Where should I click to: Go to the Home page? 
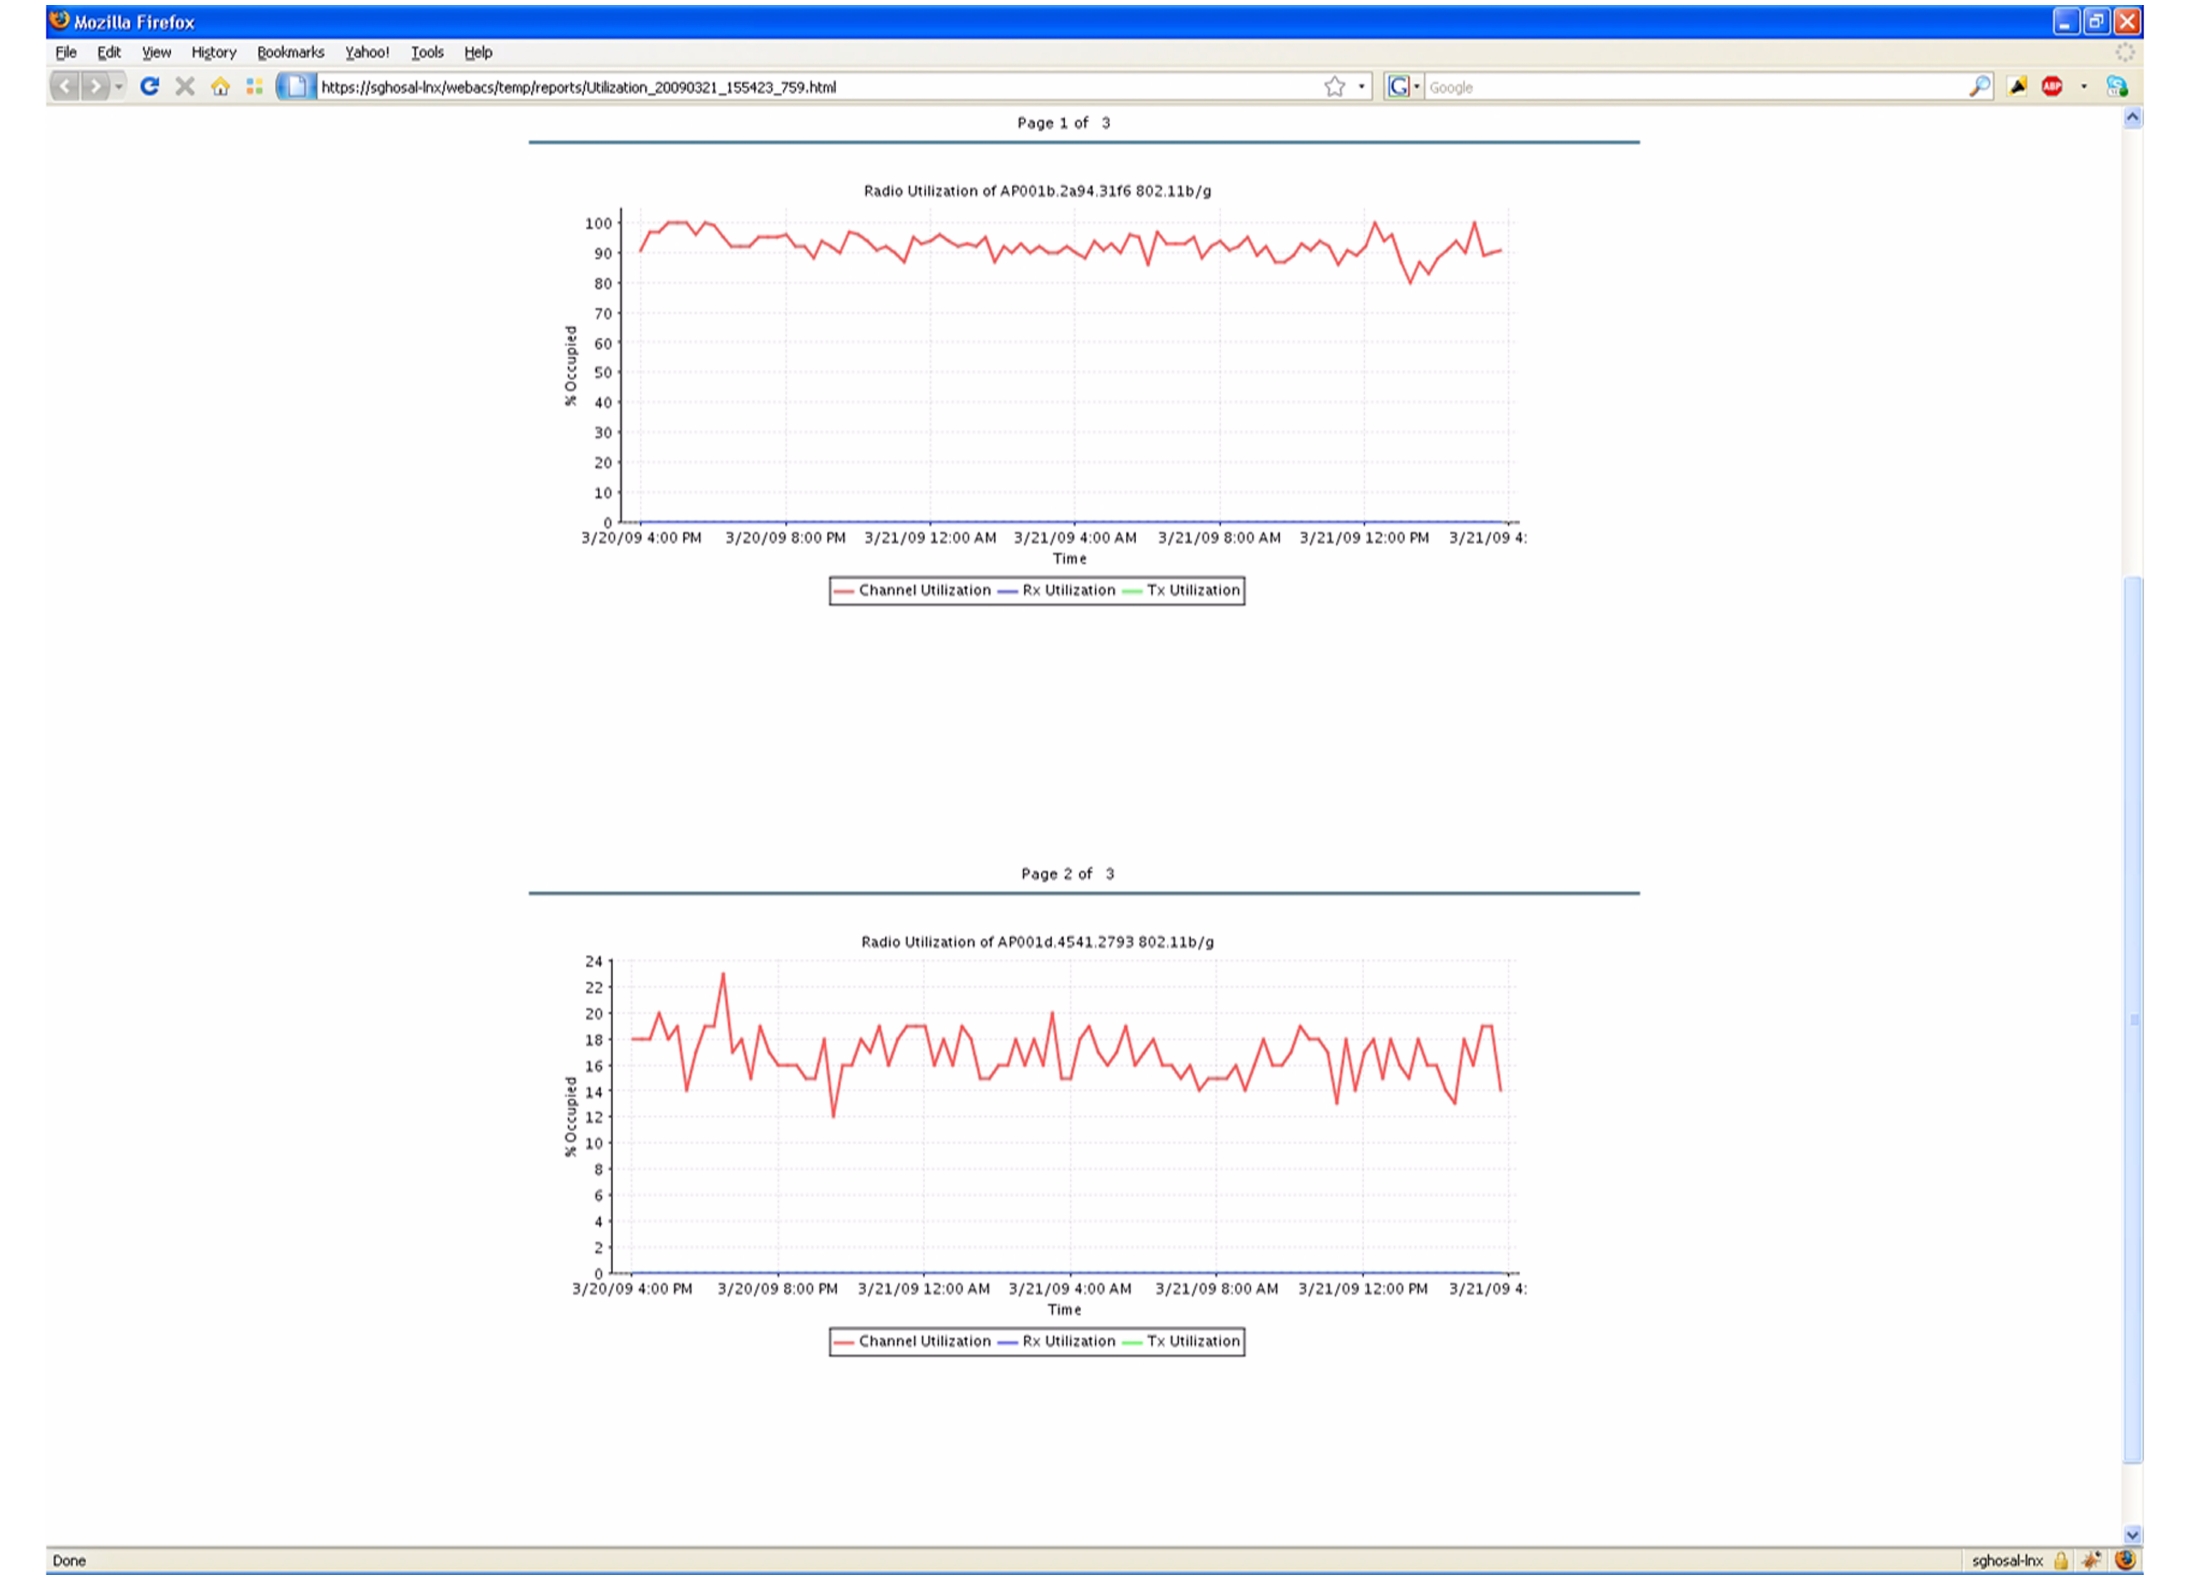pyautogui.click(x=220, y=87)
